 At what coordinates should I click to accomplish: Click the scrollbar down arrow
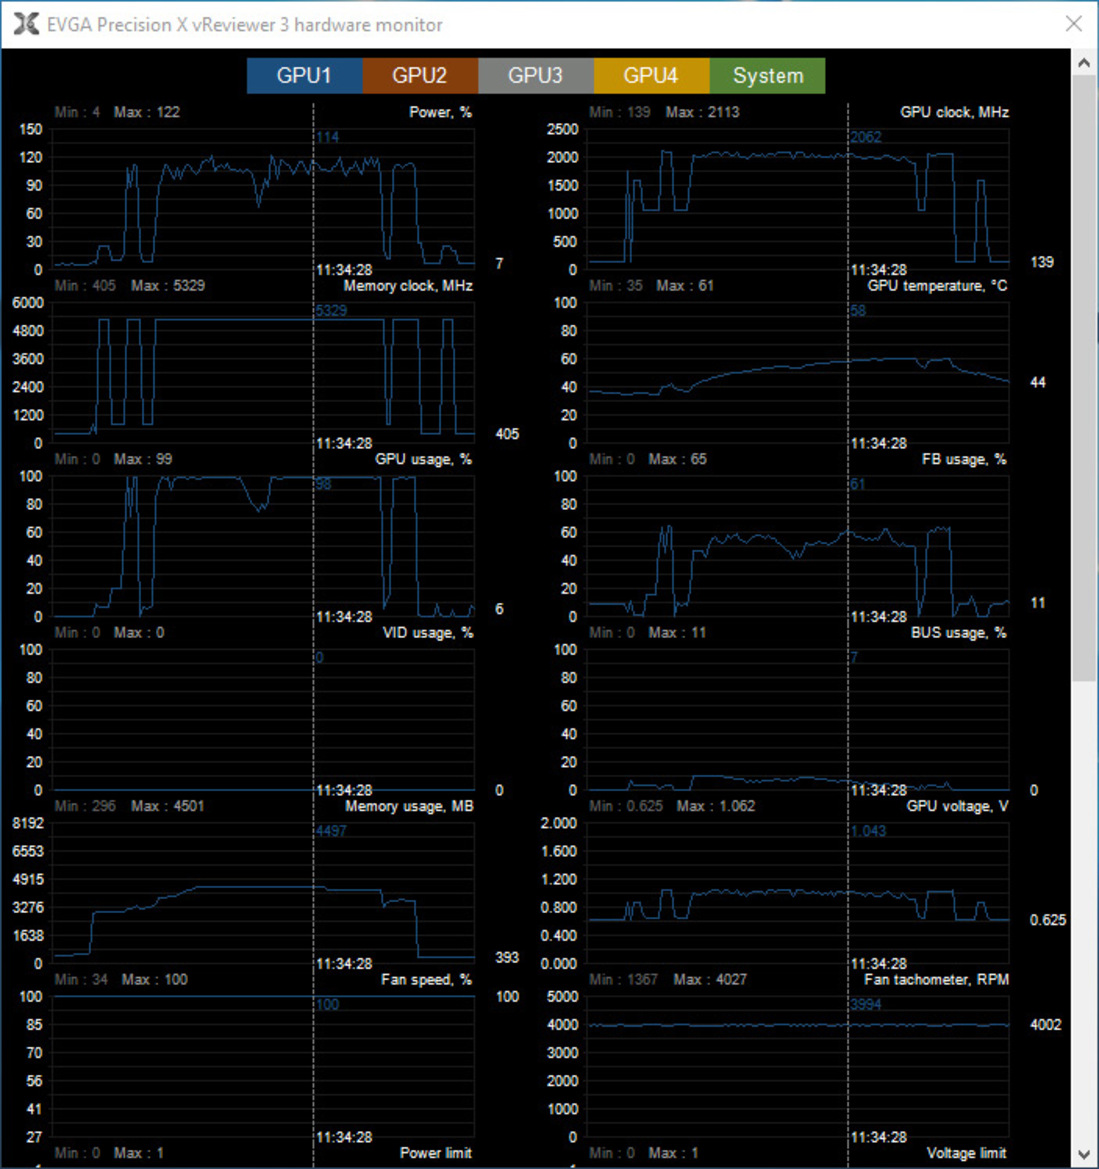click(1084, 1155)
